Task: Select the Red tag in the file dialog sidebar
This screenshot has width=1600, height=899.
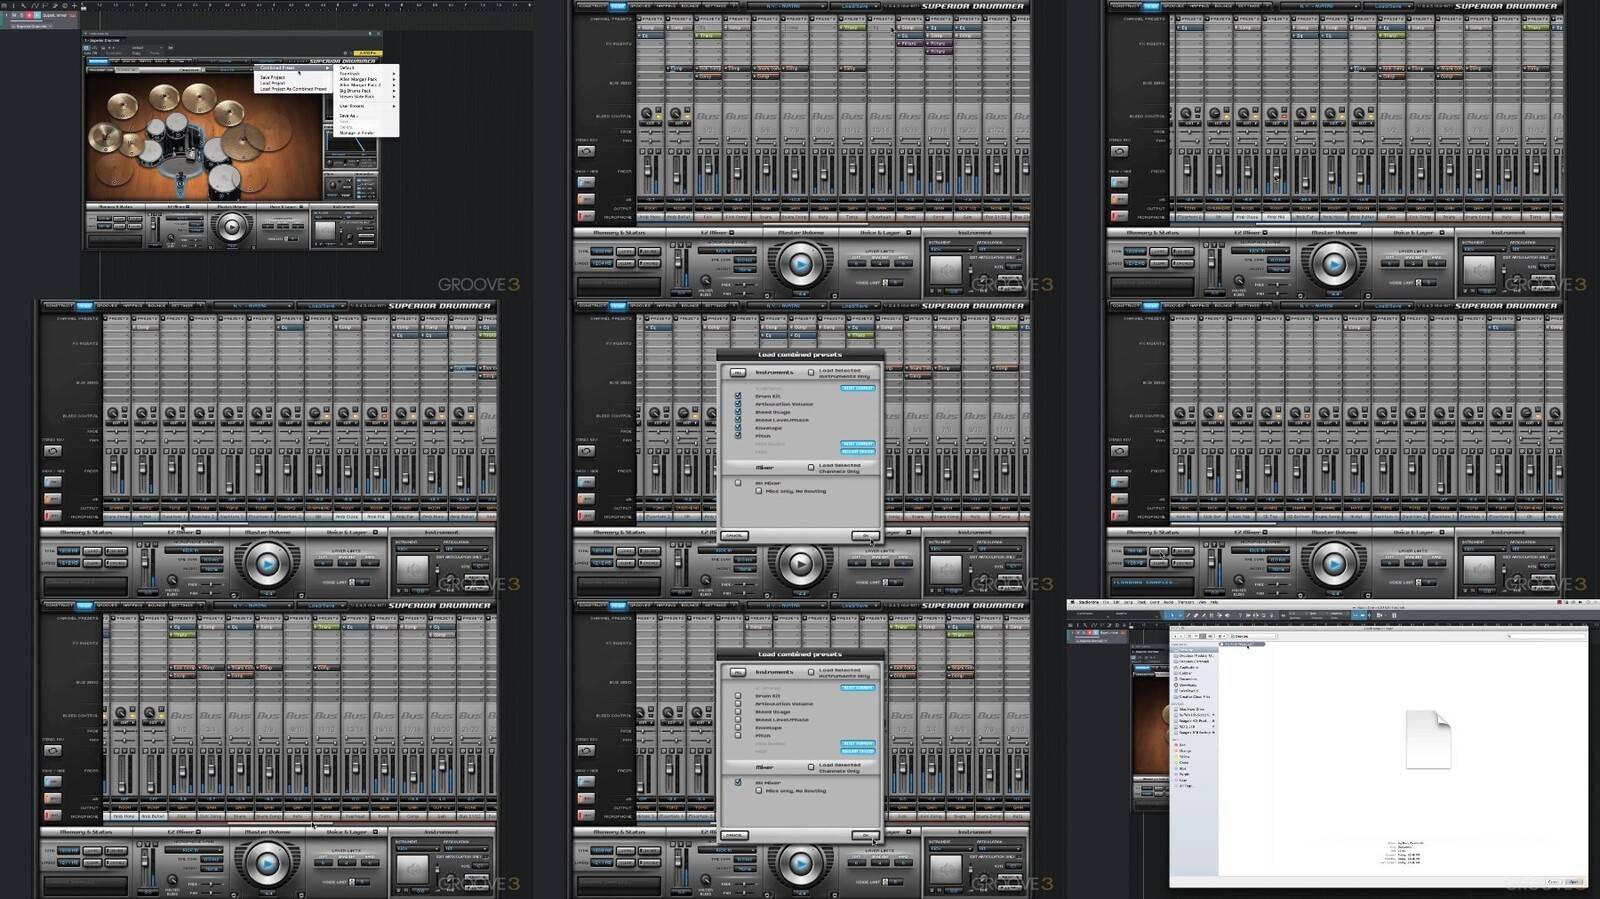Action: 1180,745
